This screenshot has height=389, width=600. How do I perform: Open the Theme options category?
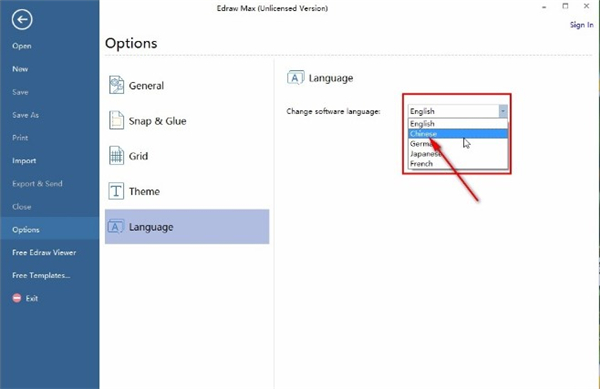pos(187,191)
